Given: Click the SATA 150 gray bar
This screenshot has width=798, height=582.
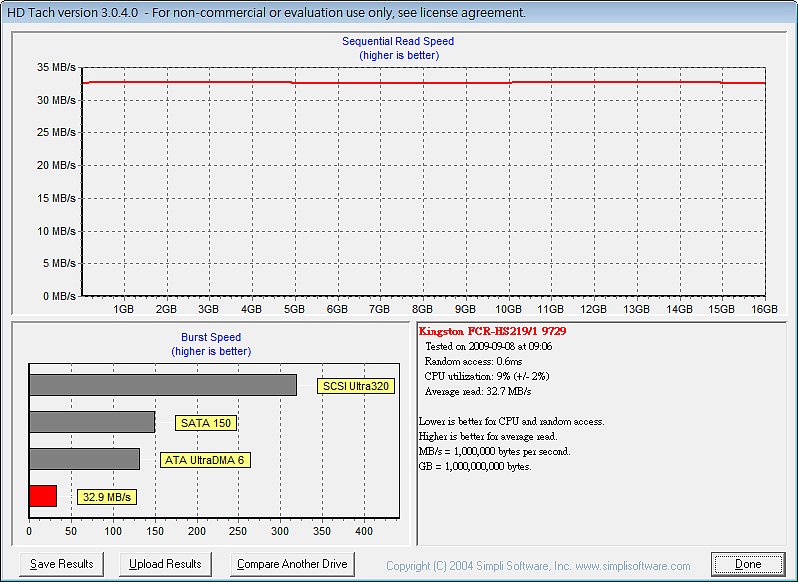Looking at the screenshot, I should [x=92, y=422].
